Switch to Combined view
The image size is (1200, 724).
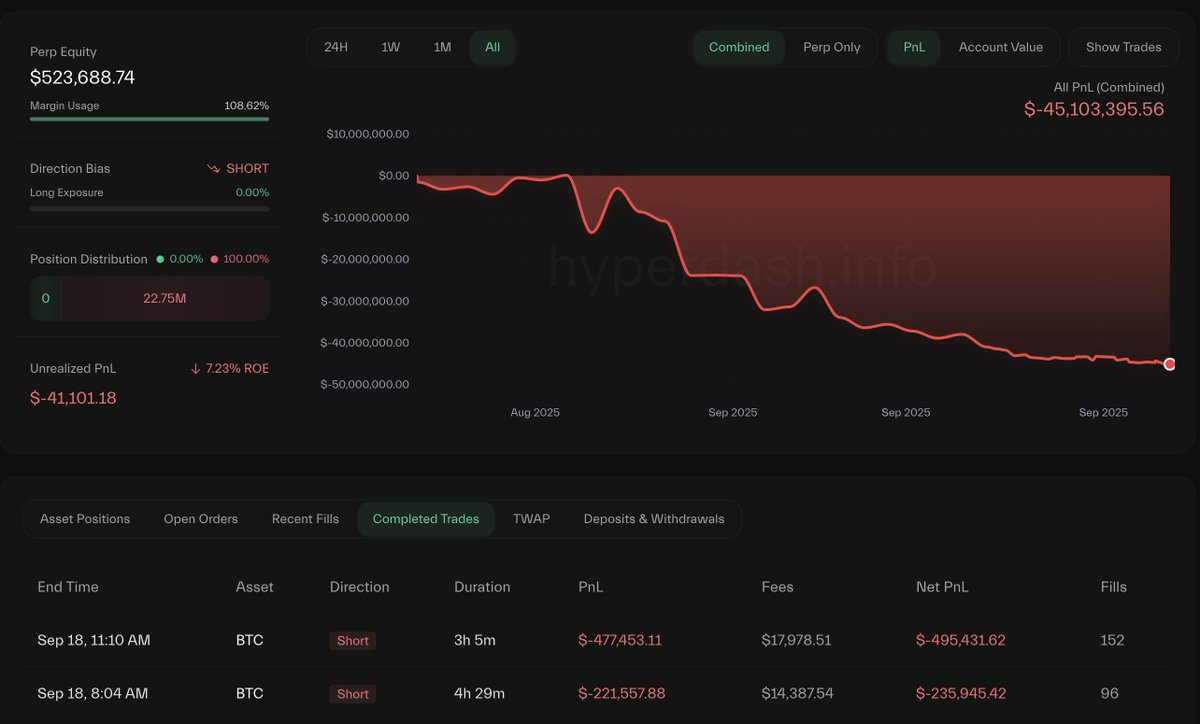tap(739, 47)
